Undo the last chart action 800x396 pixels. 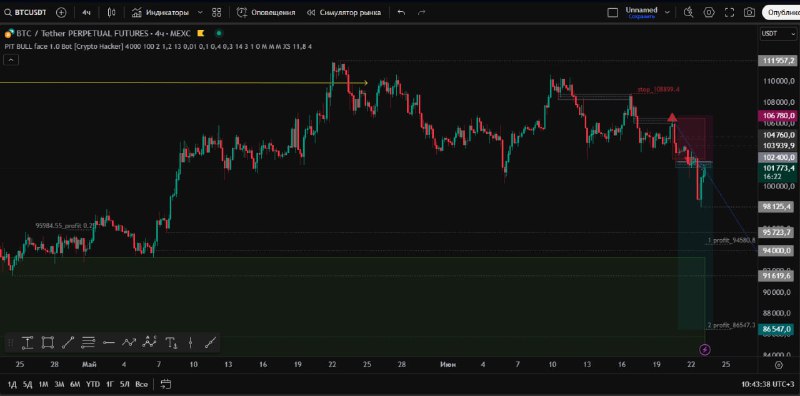click(x=402, y=12)
